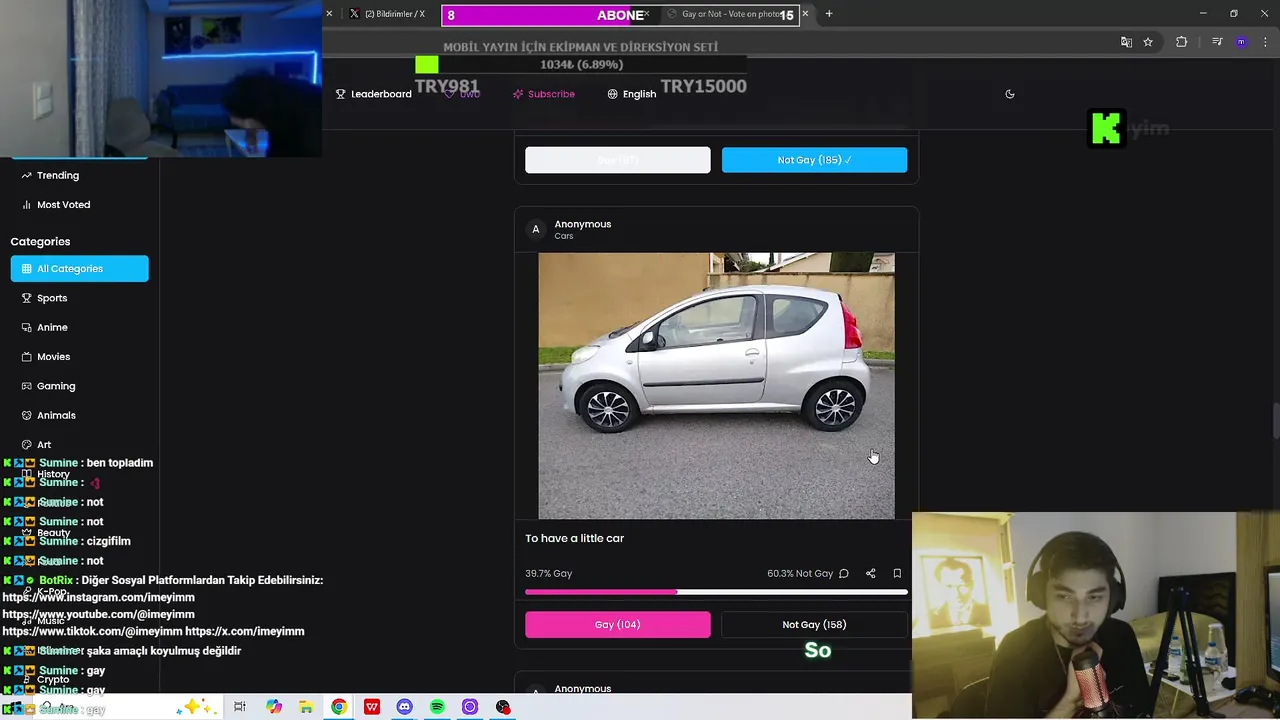Open Discord from the taskbar
Viewport: 1280px width, 720px height.
(404, 707)
